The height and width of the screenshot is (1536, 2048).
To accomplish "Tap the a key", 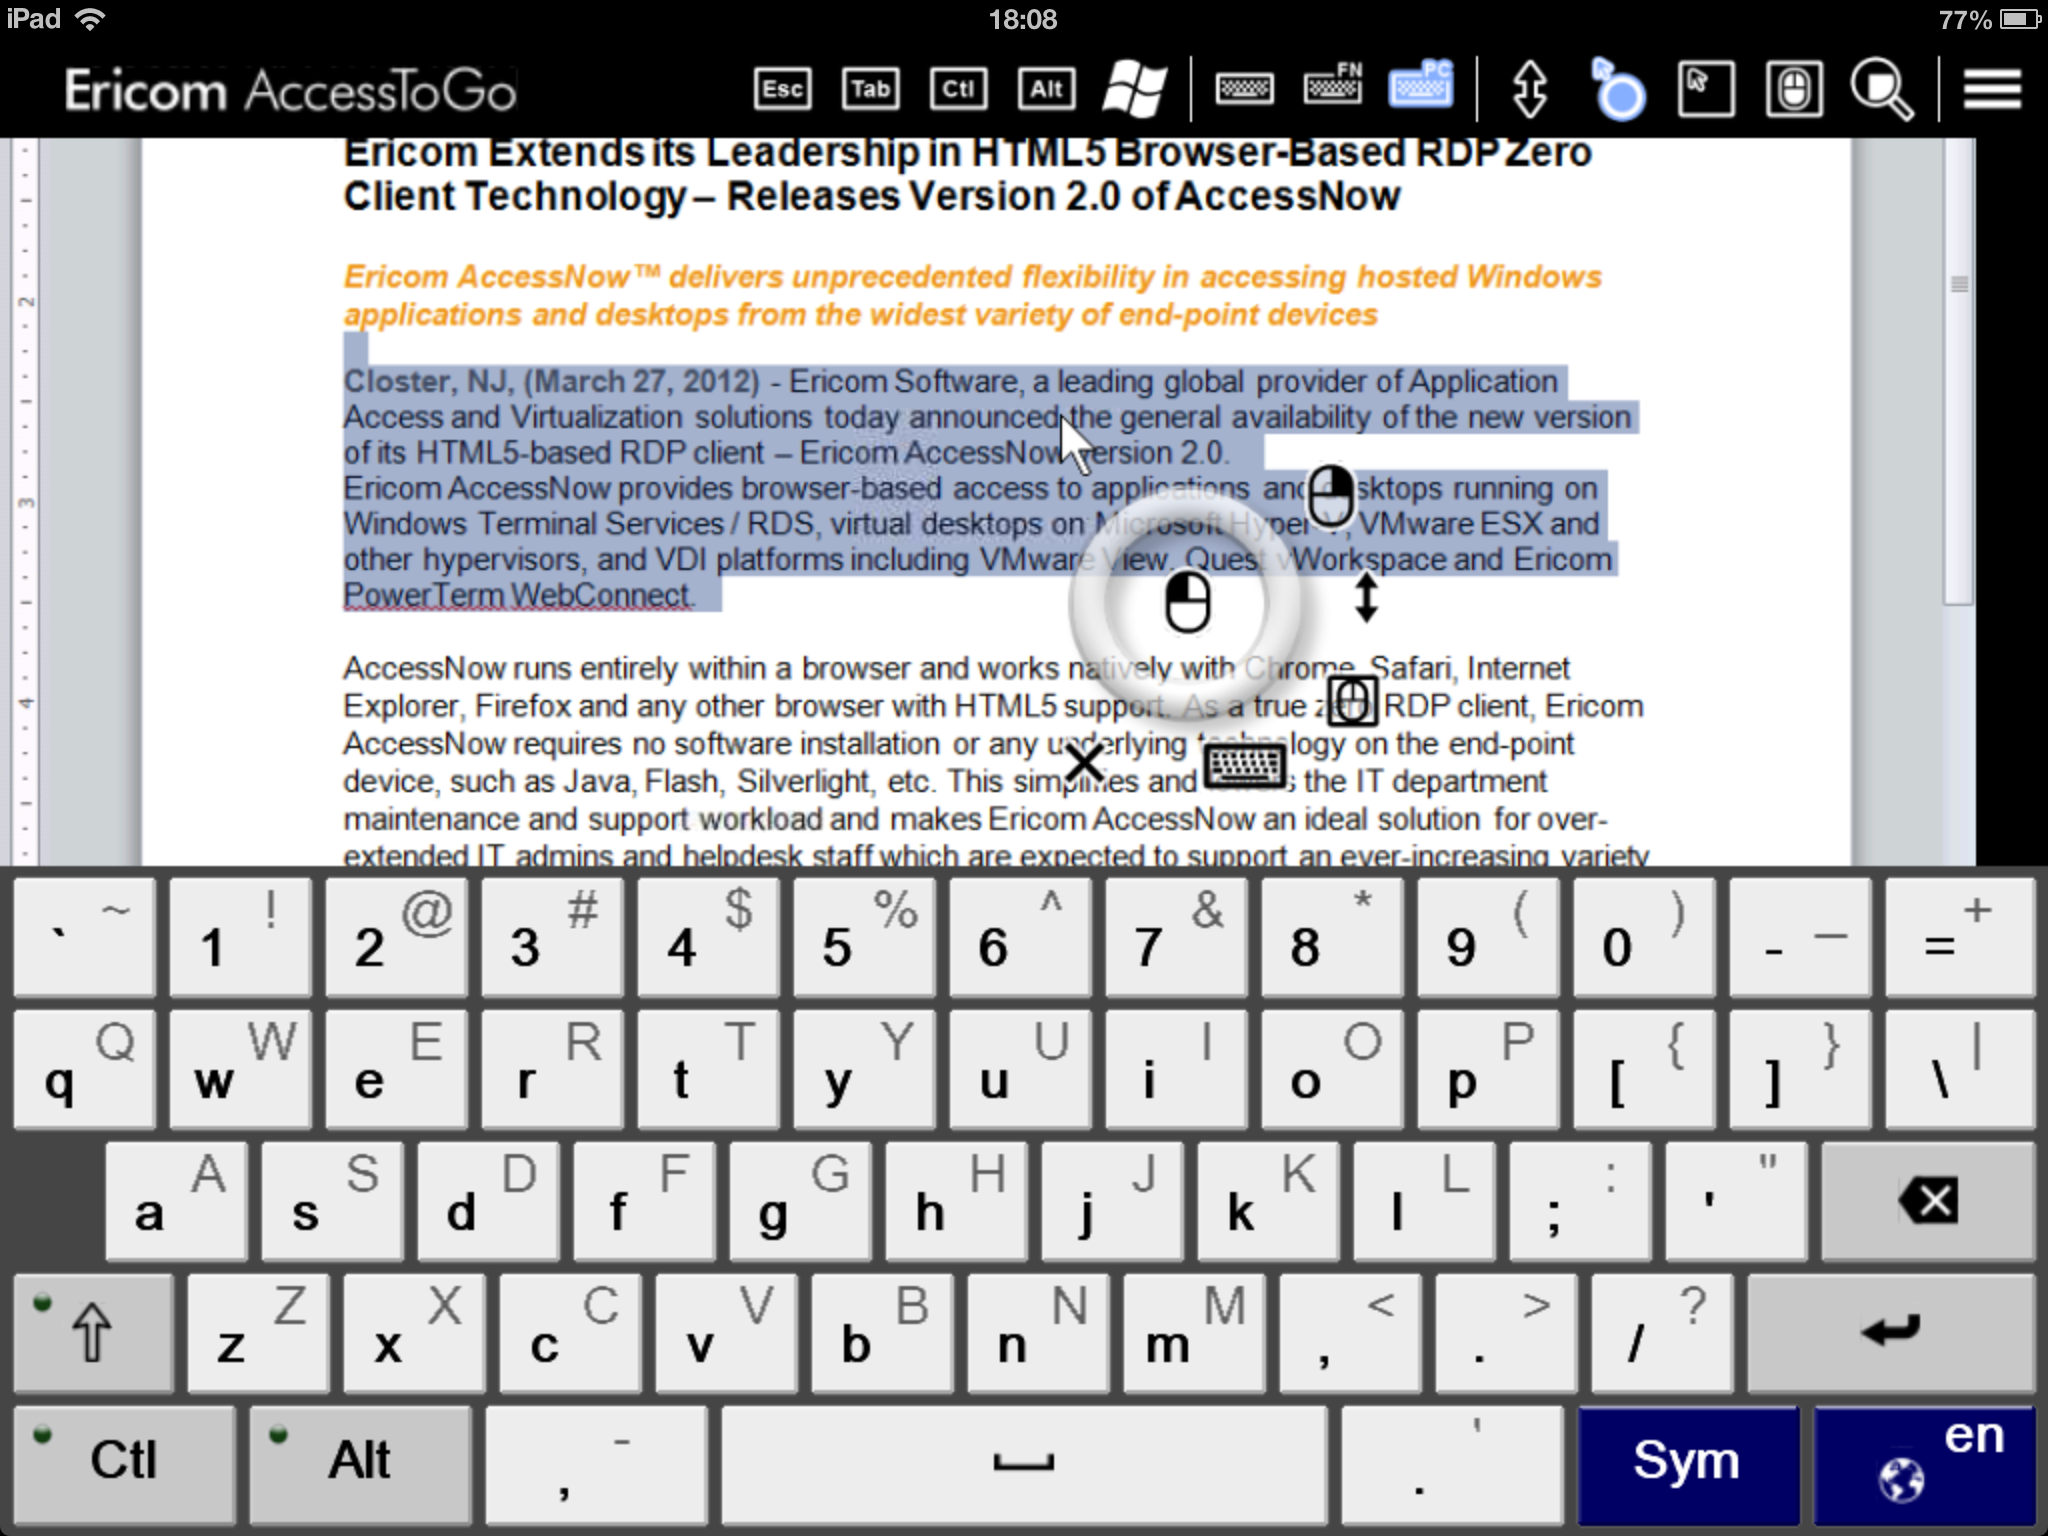I will coord(176,1200).
